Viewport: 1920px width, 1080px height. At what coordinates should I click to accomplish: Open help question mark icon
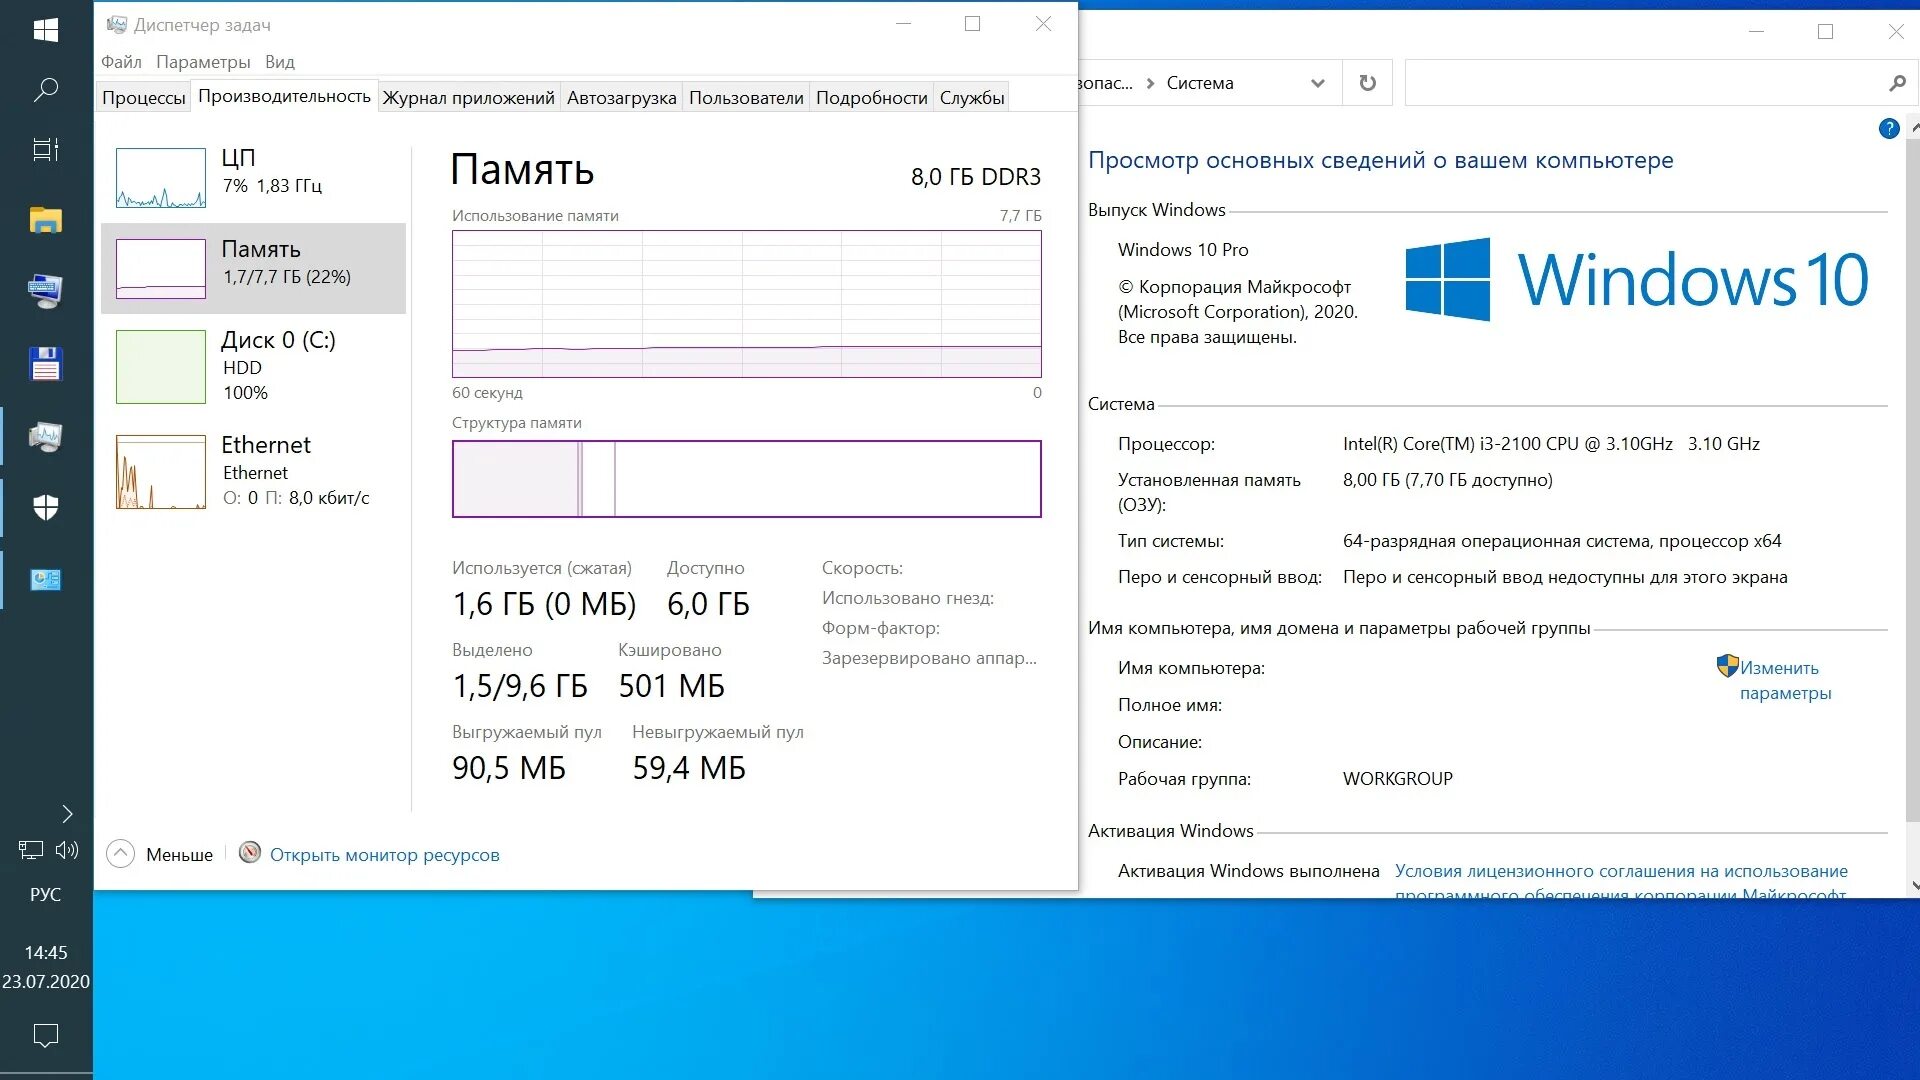click(1889, 128)
